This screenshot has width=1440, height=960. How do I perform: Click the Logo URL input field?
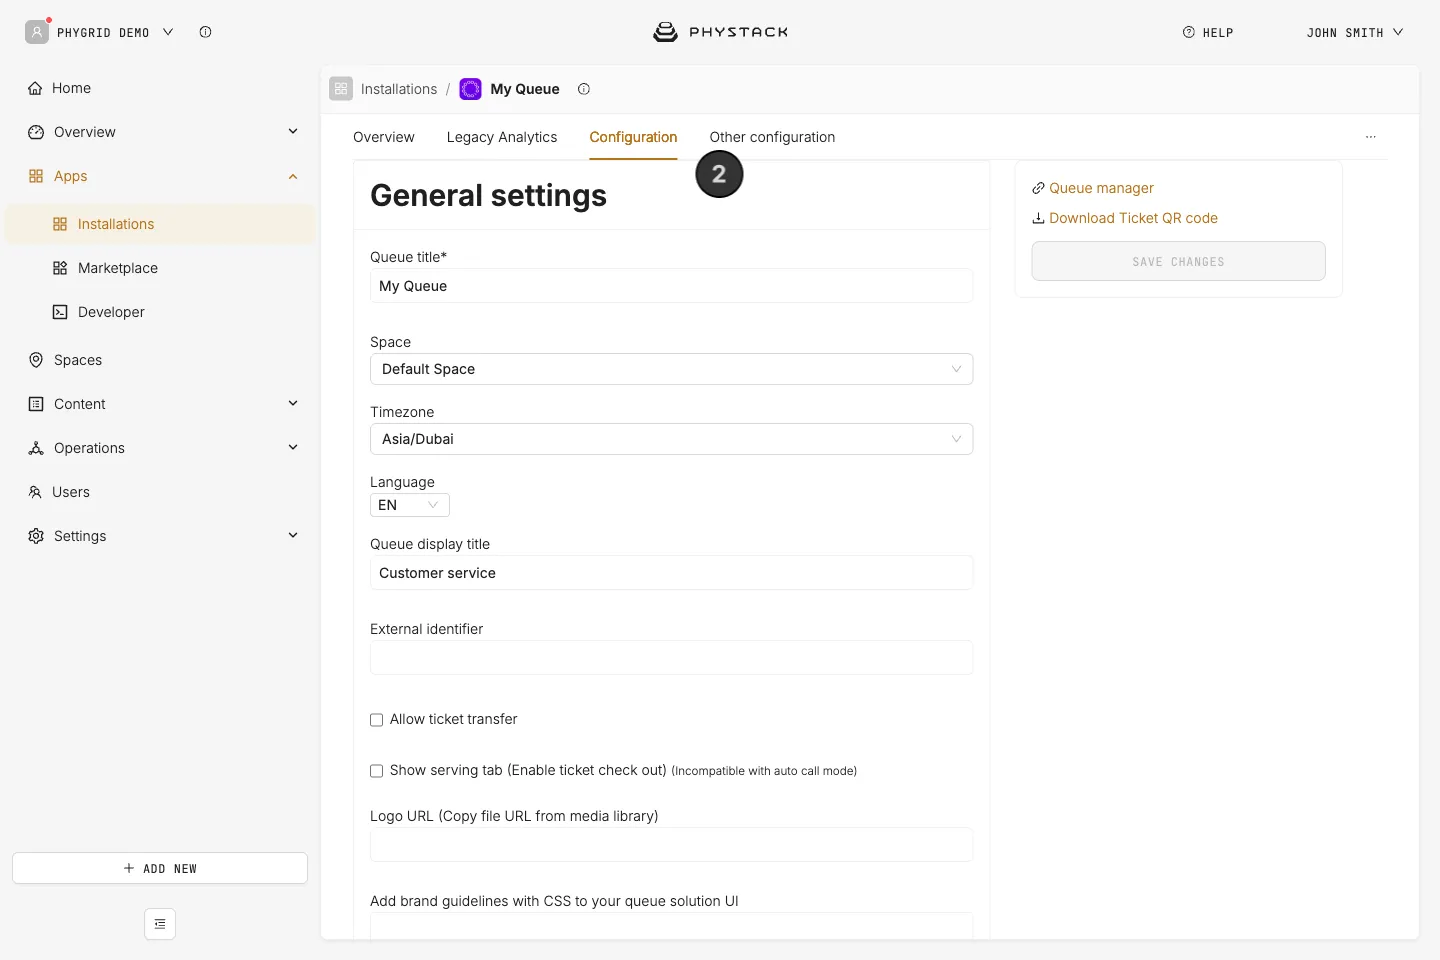coord(671,845)
